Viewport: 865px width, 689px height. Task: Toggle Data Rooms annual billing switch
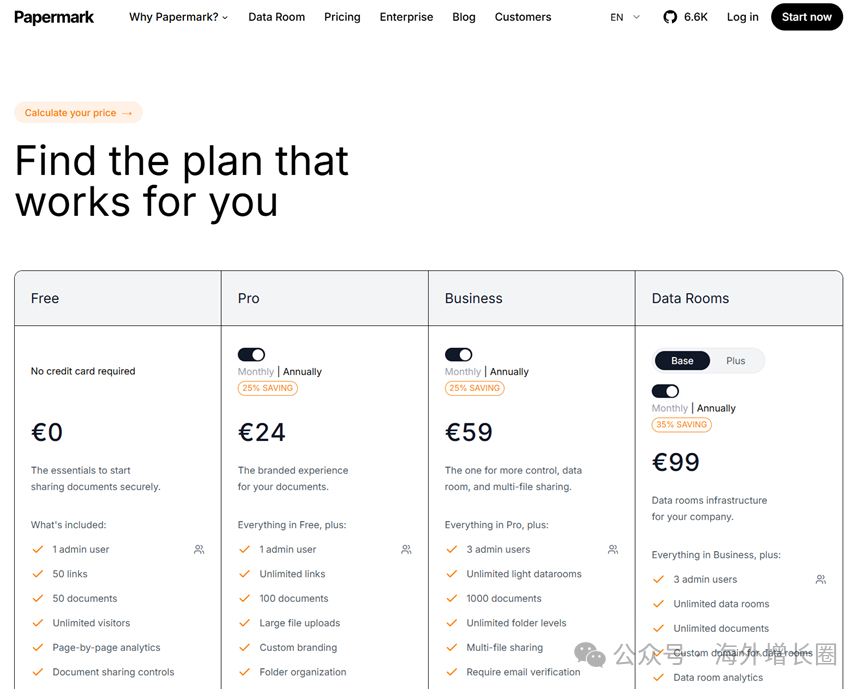point(665,391)
